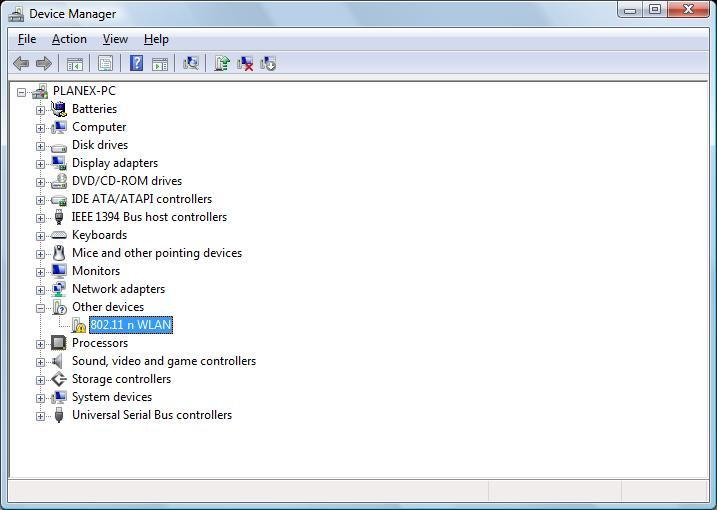Select the Batteries category icon
The image size is (717, 510).
pyautogui.click(x=59, y=109)
